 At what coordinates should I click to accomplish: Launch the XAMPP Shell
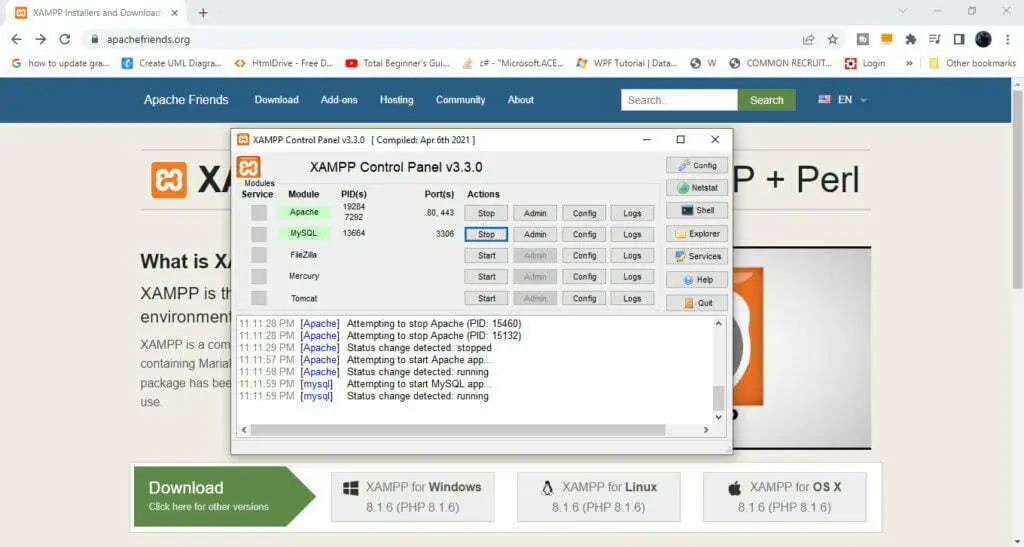[x=697, y=211]
